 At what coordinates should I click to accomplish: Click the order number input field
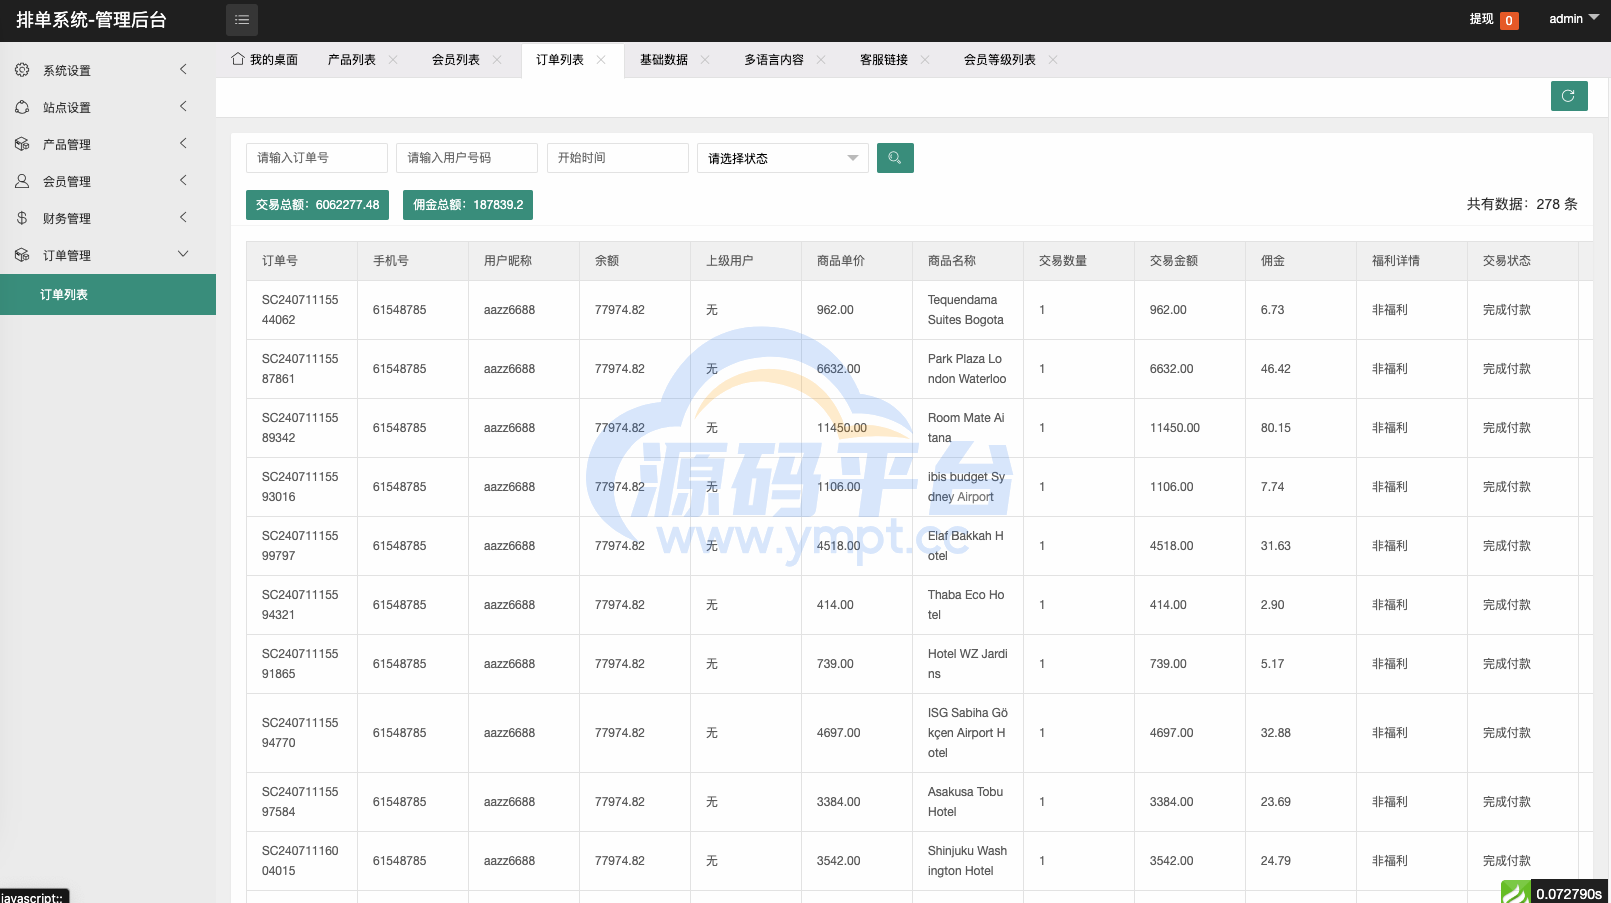pos(317,158)
